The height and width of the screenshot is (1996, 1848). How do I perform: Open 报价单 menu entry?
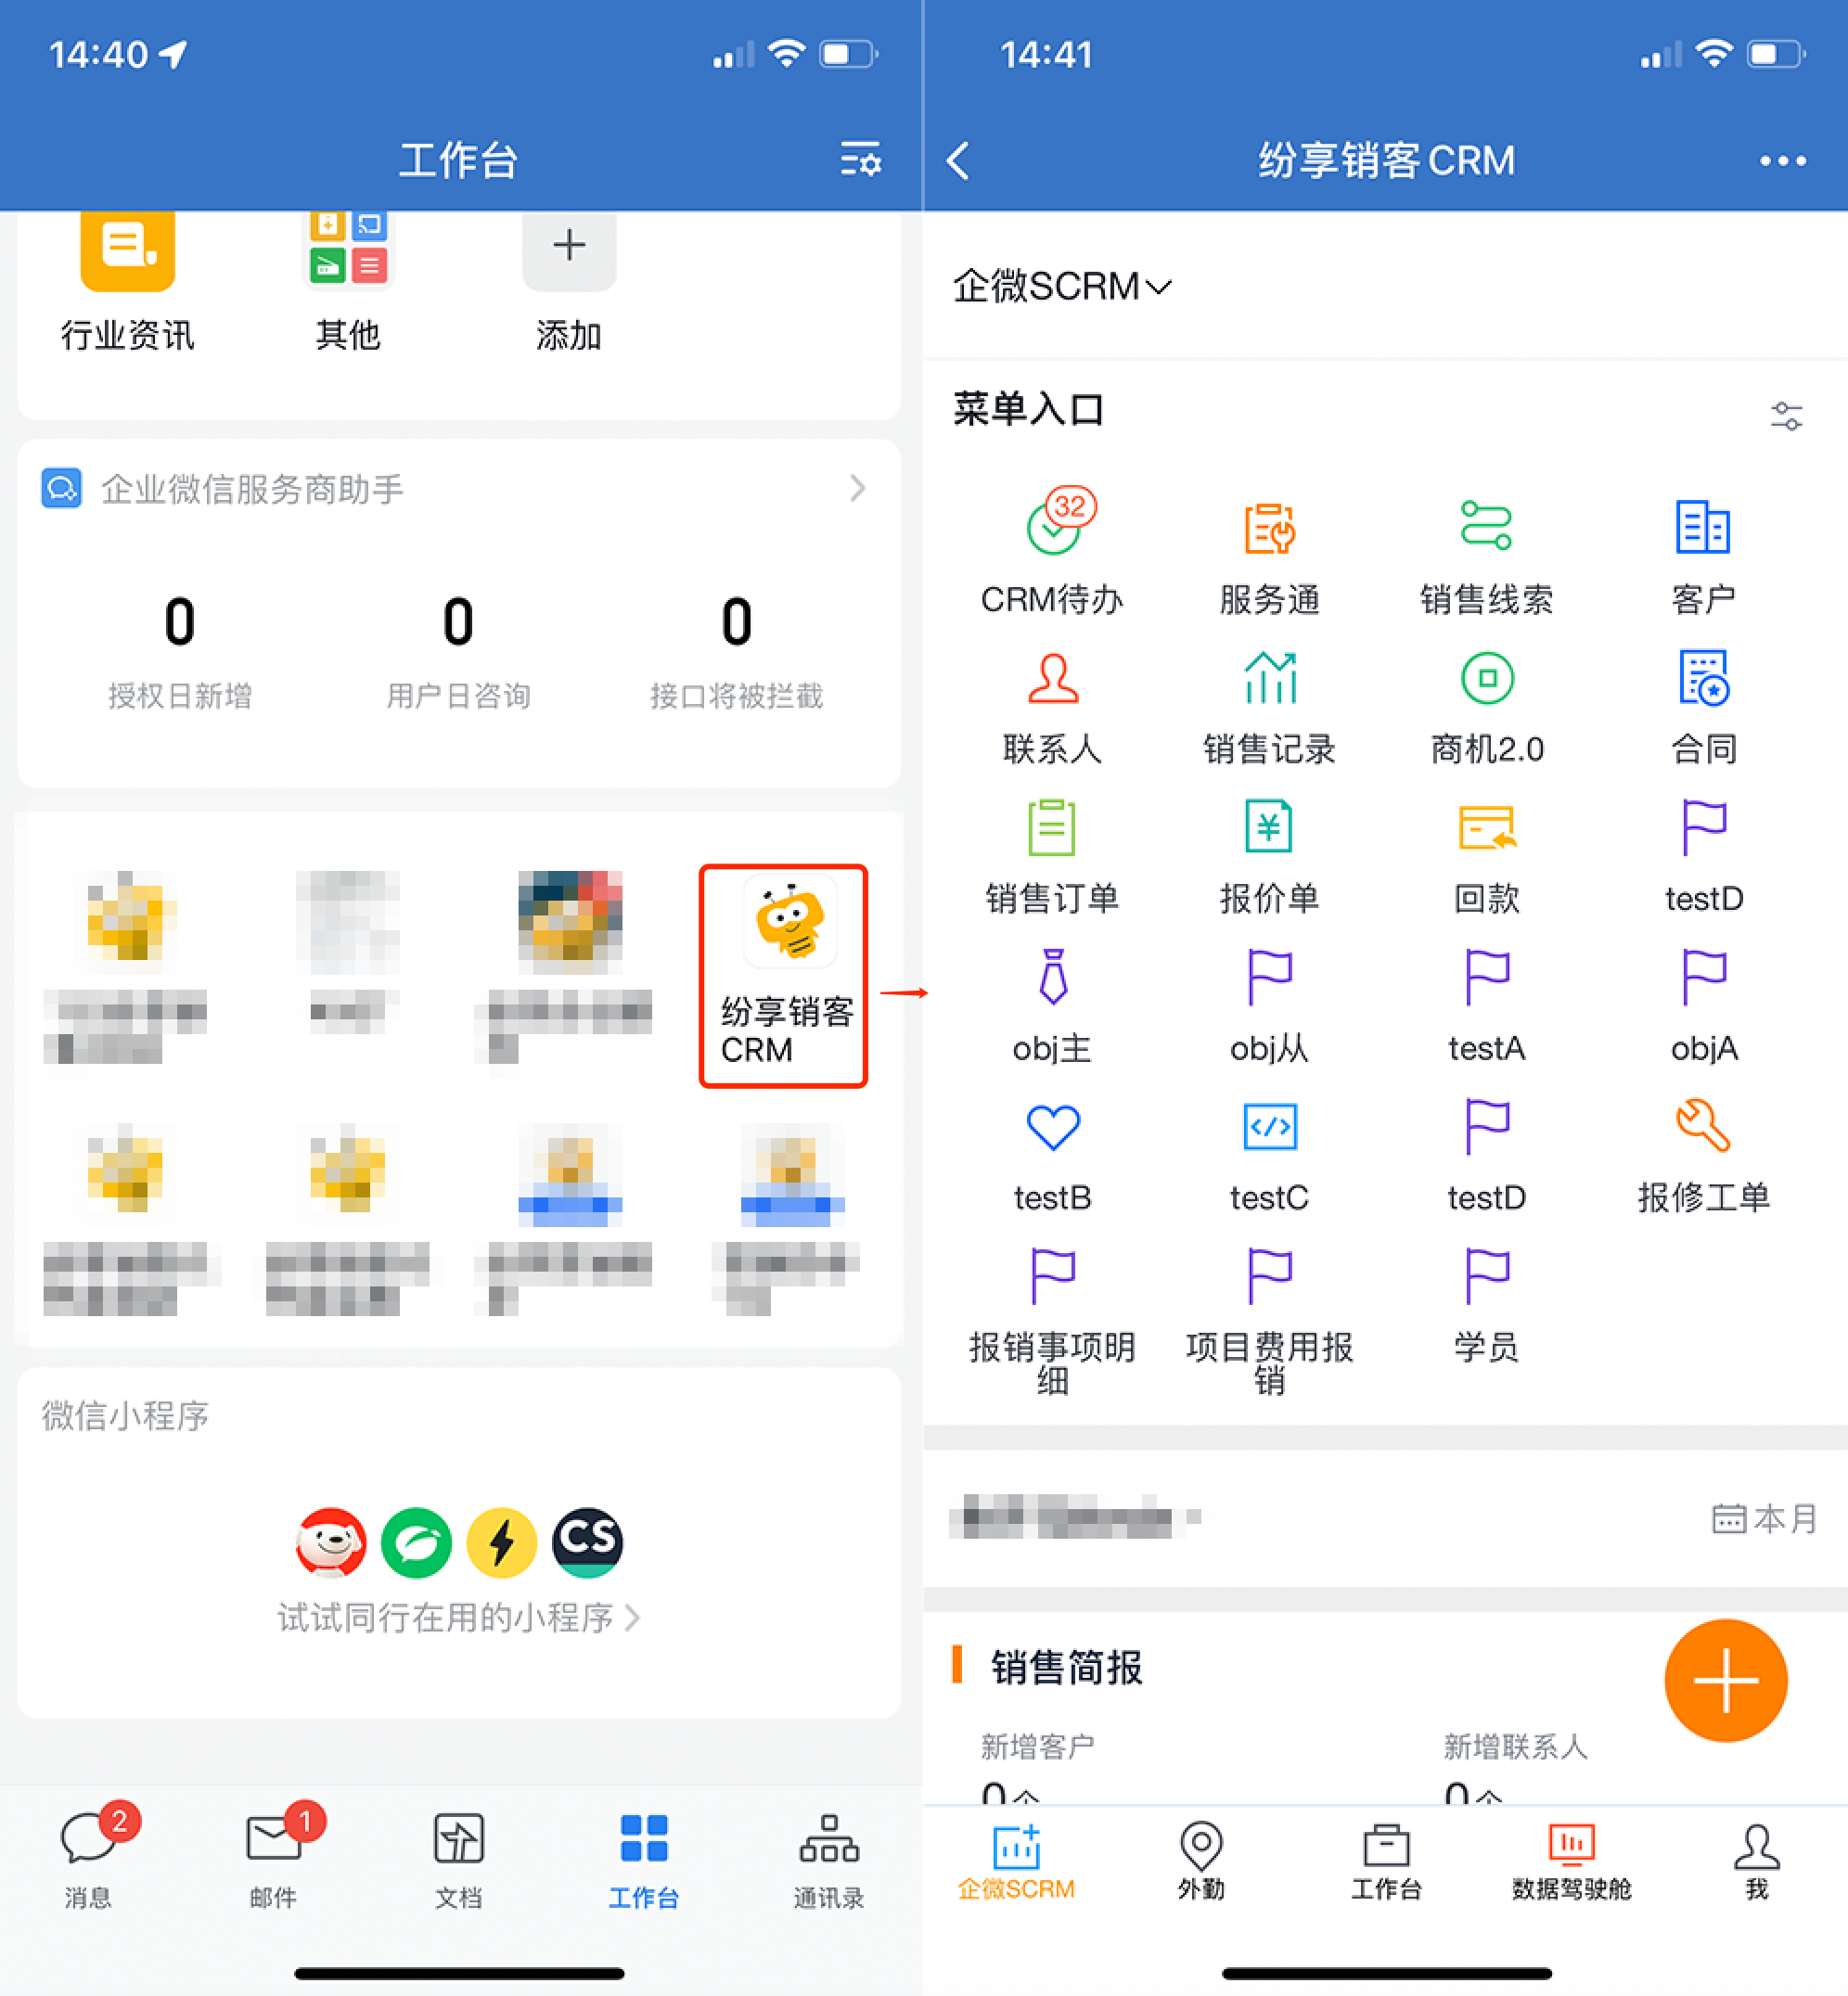[1269, 857]
